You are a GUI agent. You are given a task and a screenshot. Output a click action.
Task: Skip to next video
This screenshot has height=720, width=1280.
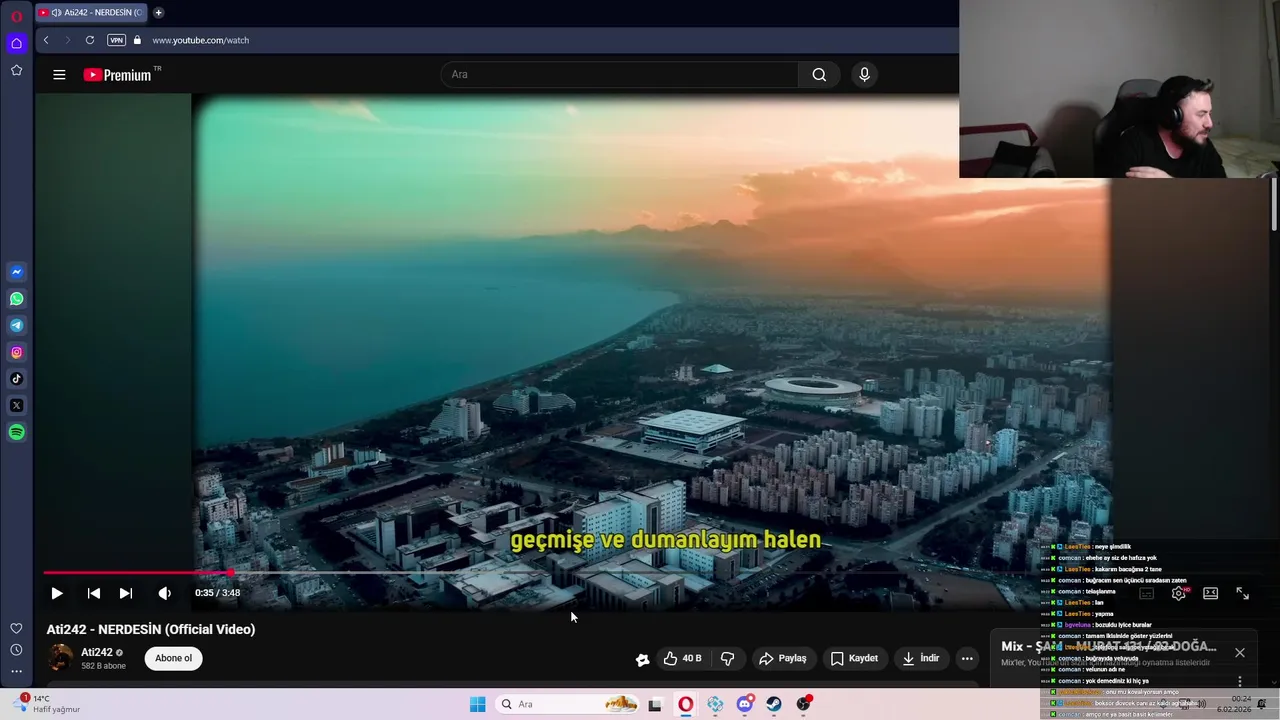pos(126,593)
